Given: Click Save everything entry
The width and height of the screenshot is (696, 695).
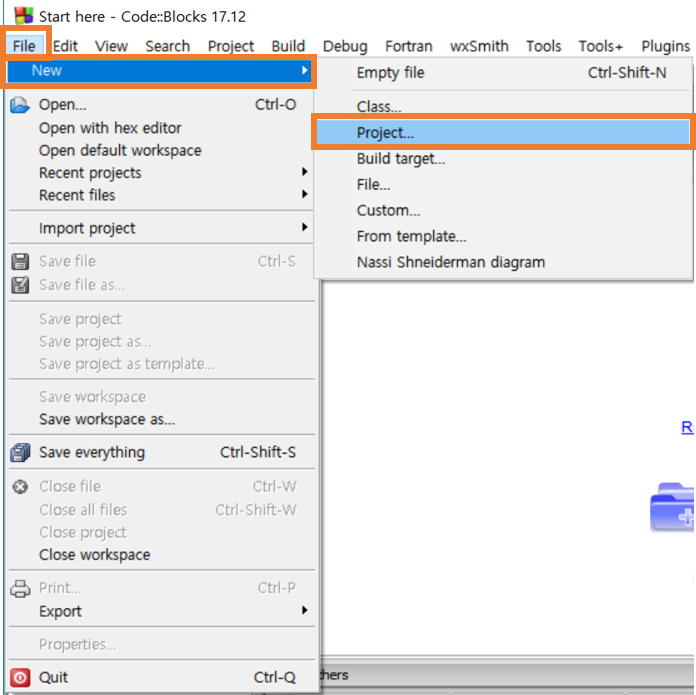Looking at the screenshot, I should coord(161,452).
